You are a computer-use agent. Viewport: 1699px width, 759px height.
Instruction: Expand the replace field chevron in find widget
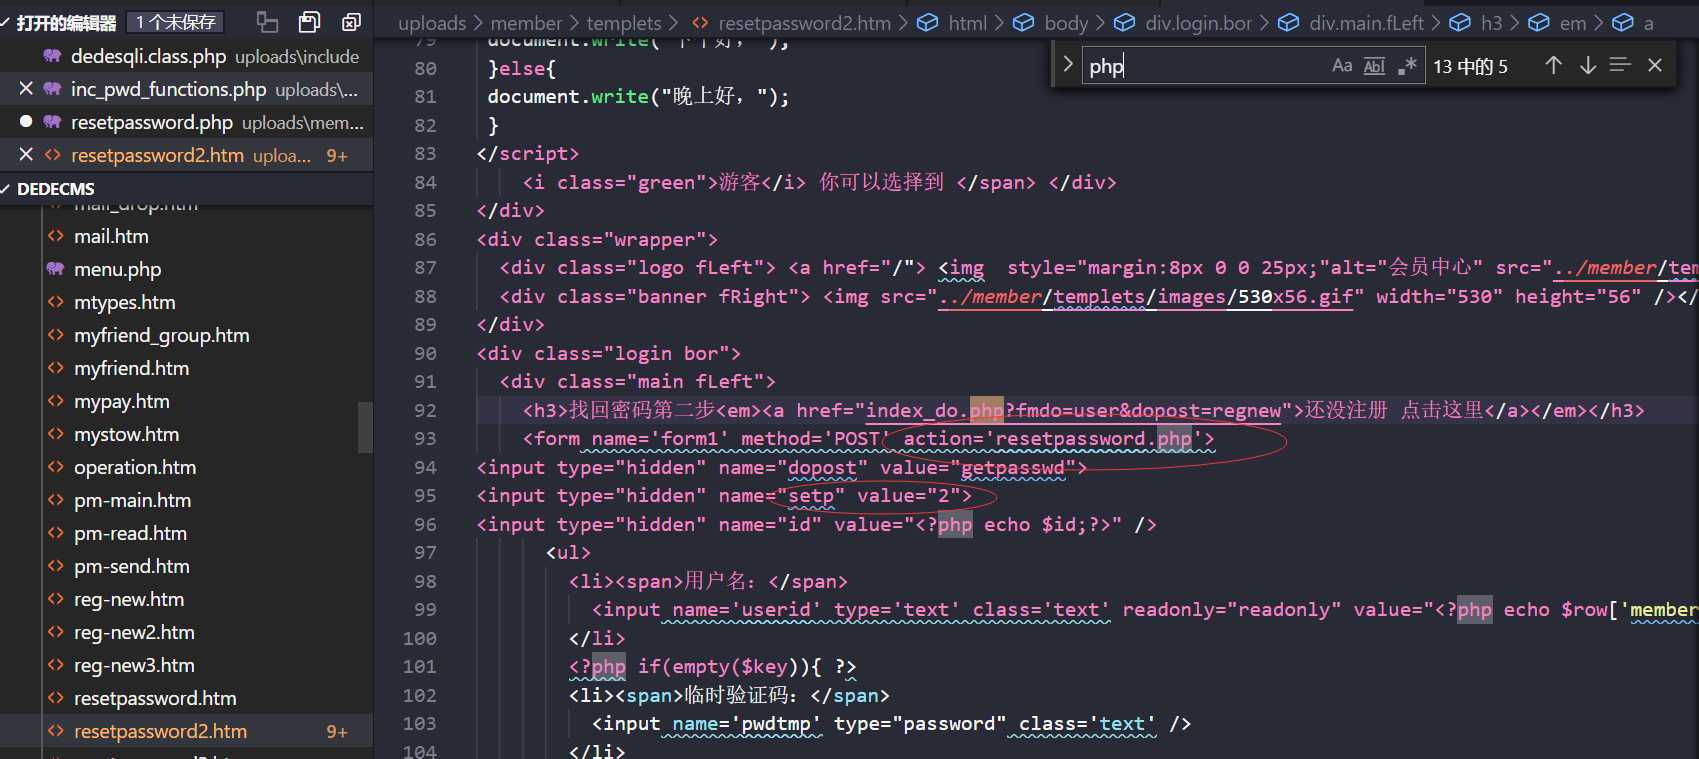tap(1067, 65)
